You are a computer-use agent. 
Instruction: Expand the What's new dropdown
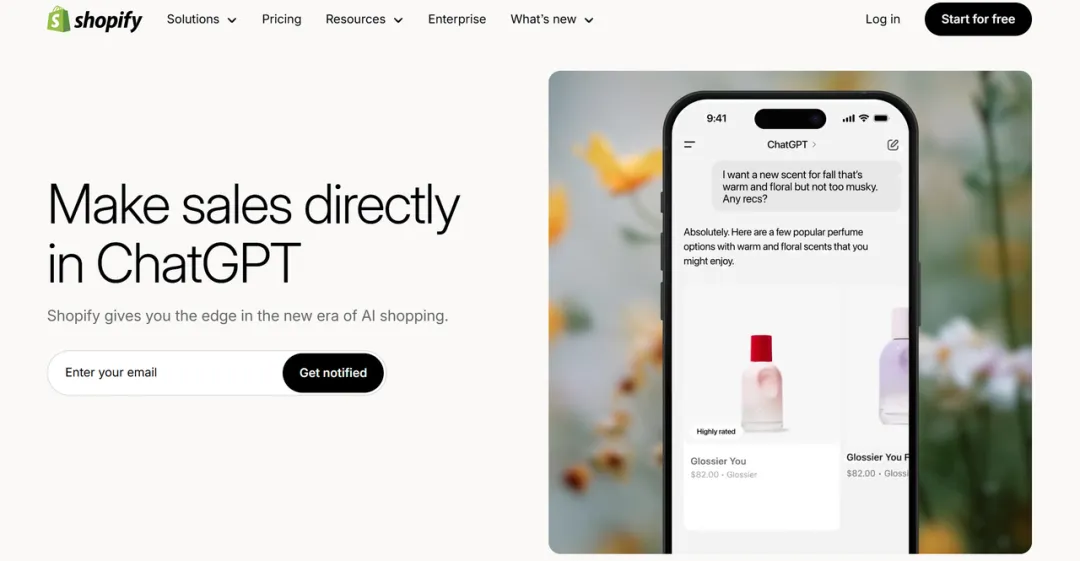pyautogui.click(x=552, y=19)
